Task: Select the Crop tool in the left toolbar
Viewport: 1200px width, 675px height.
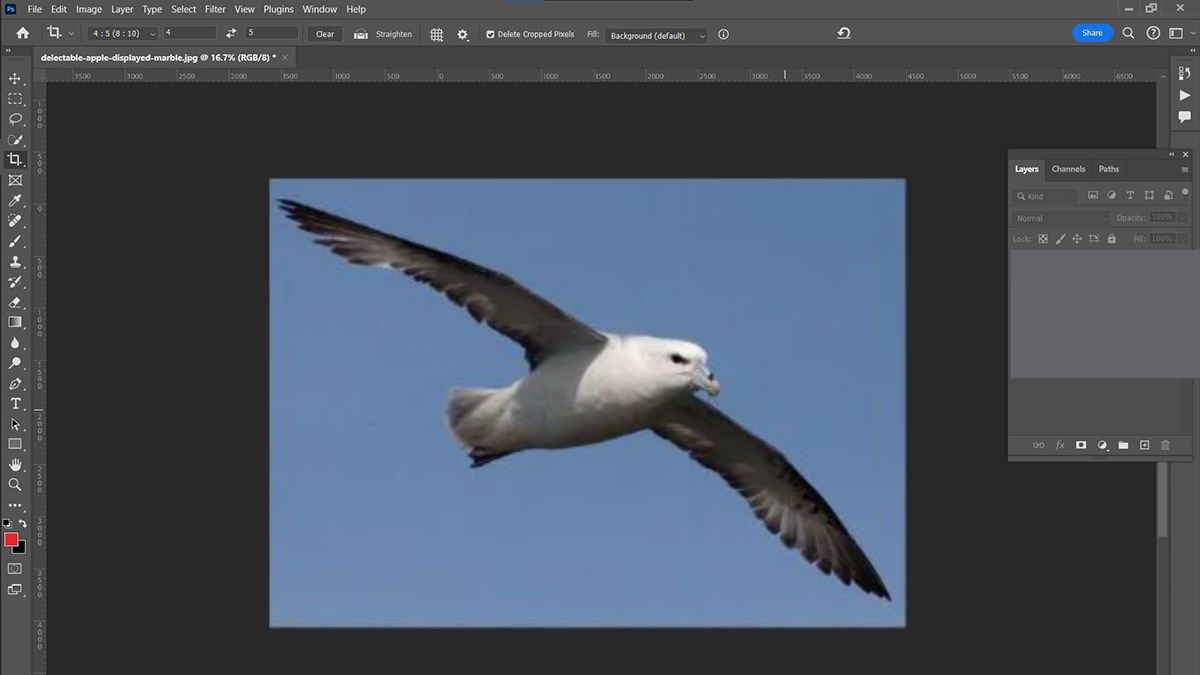Action: (15, 160)
